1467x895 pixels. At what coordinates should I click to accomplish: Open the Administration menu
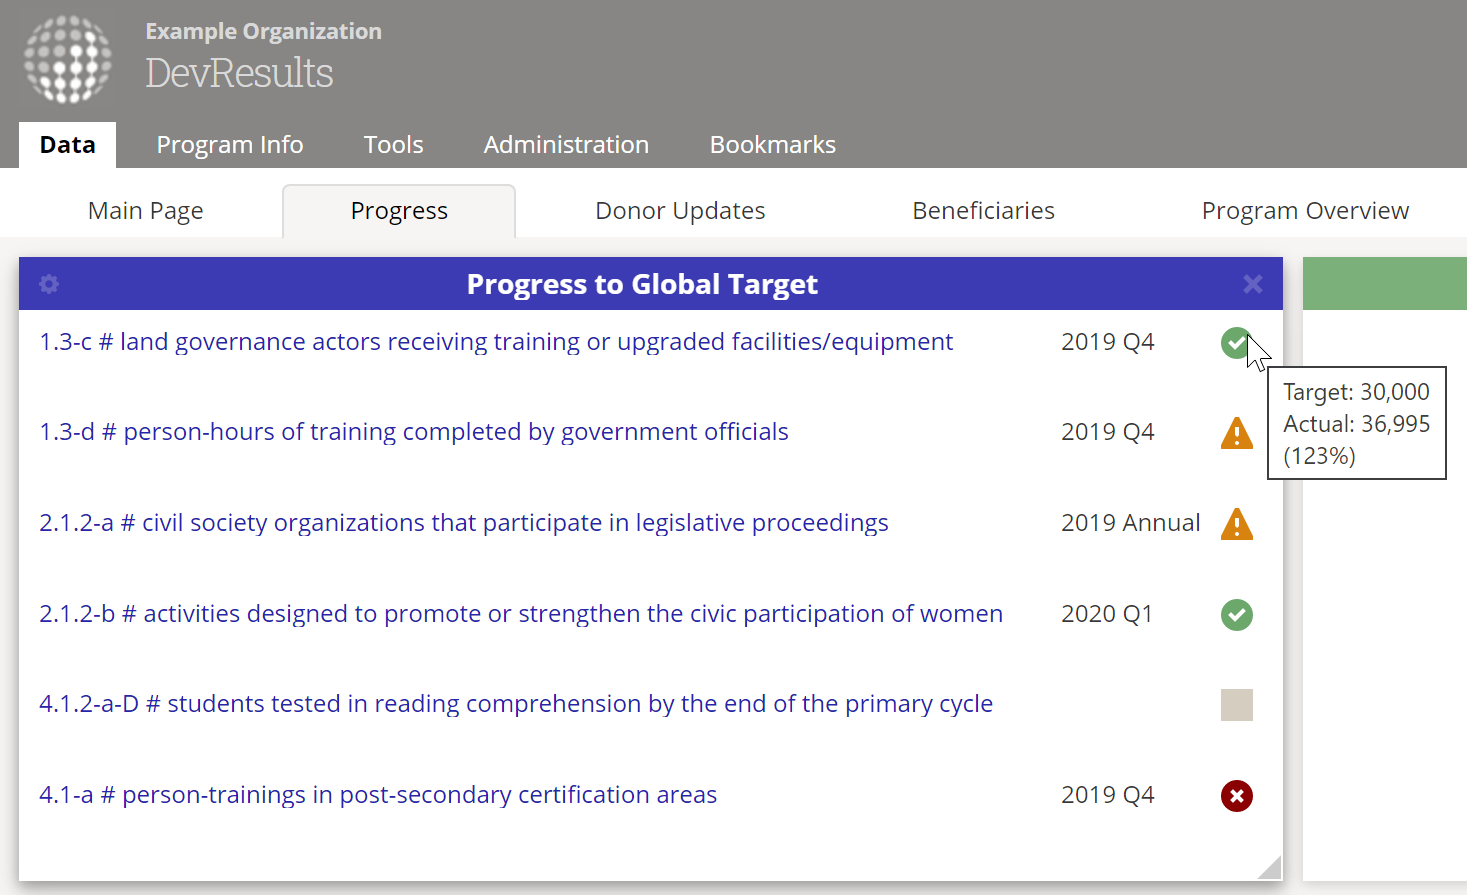coord(566,145)
